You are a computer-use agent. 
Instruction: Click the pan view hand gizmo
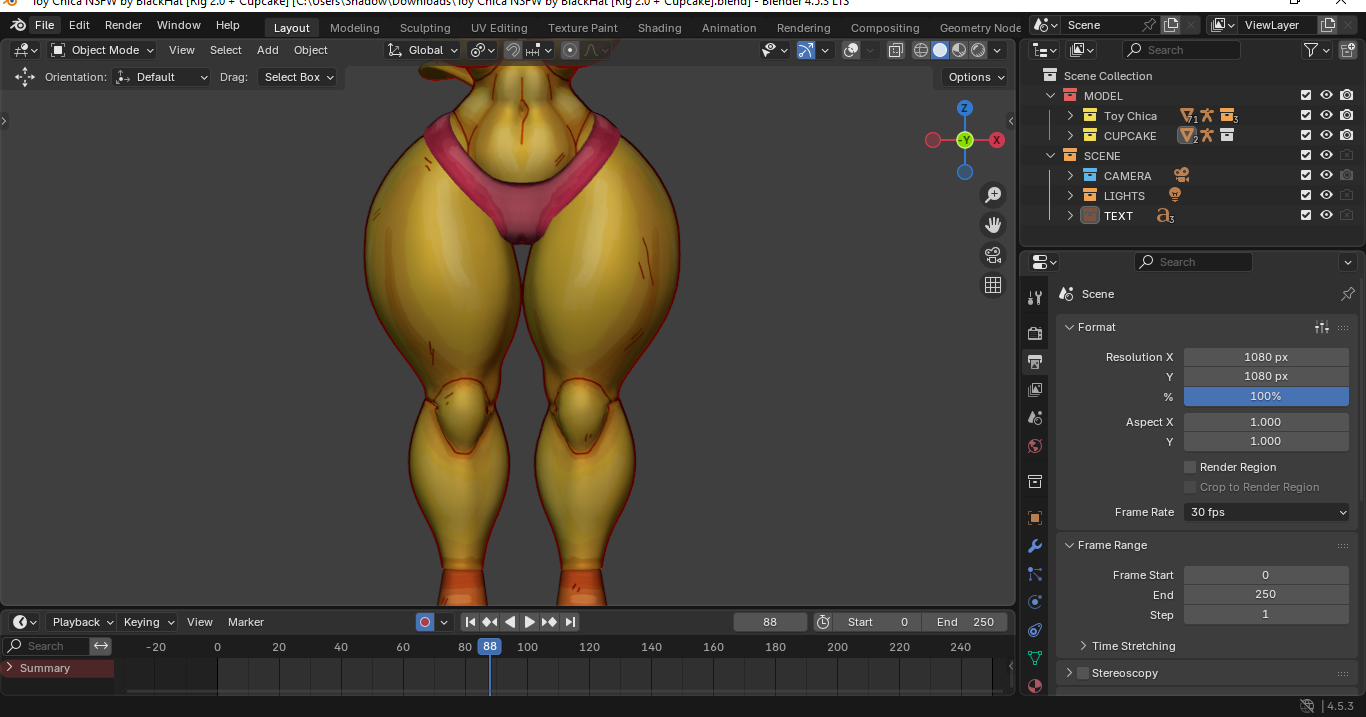click(993, 225)
